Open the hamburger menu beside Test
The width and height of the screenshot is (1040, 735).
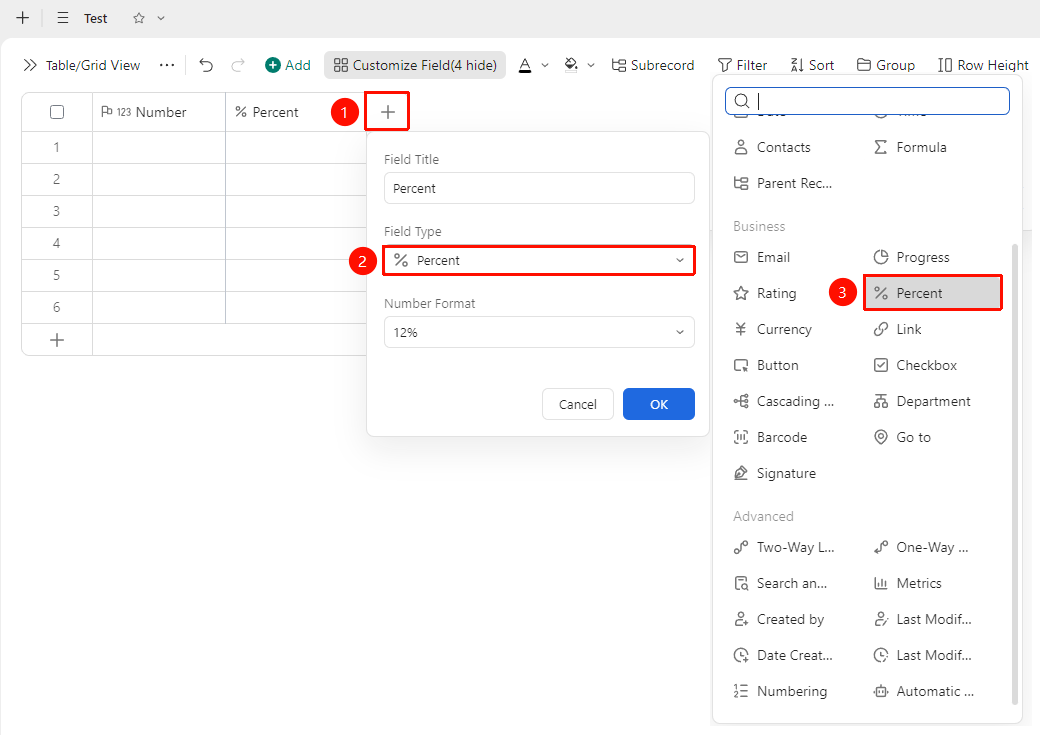(x=63, y=18)
